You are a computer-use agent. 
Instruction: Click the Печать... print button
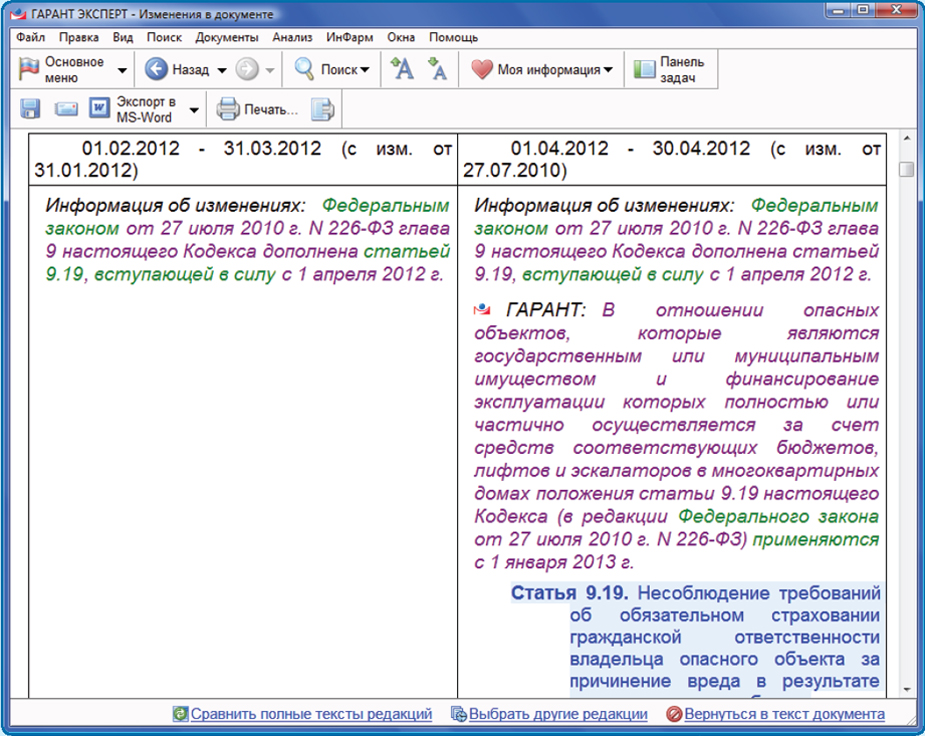pyautogui.click(x=259, y=109)
